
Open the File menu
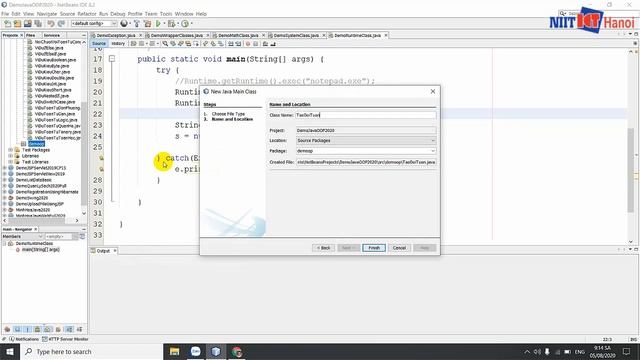coord(5,14)
